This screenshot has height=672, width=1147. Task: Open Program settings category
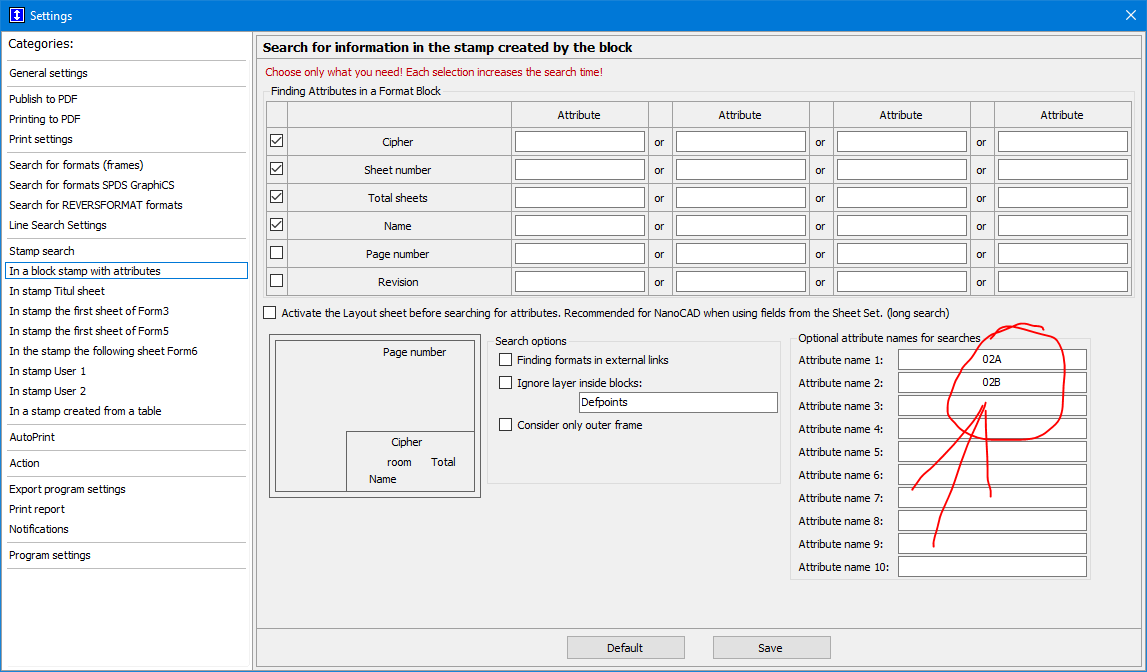tap(50, 555)
